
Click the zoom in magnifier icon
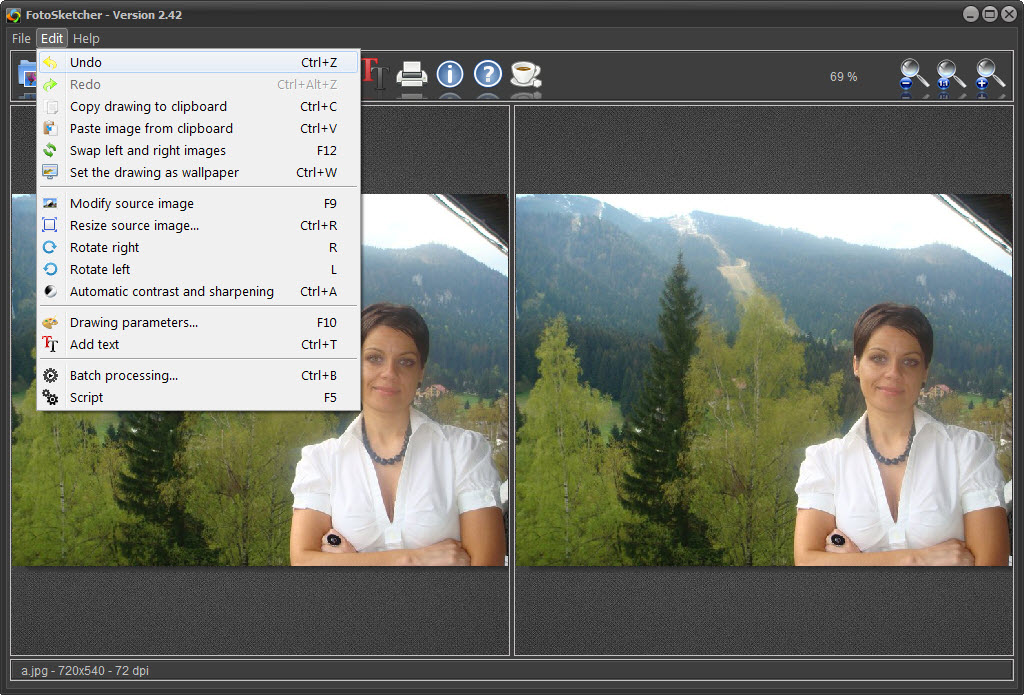coord(989,75)
